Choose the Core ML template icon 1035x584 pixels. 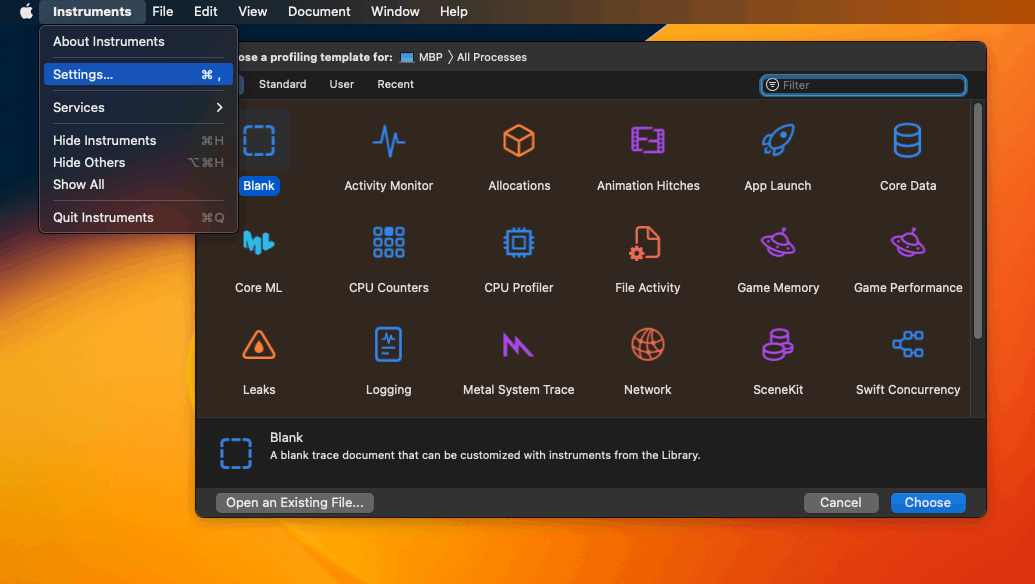click(258, 242)
